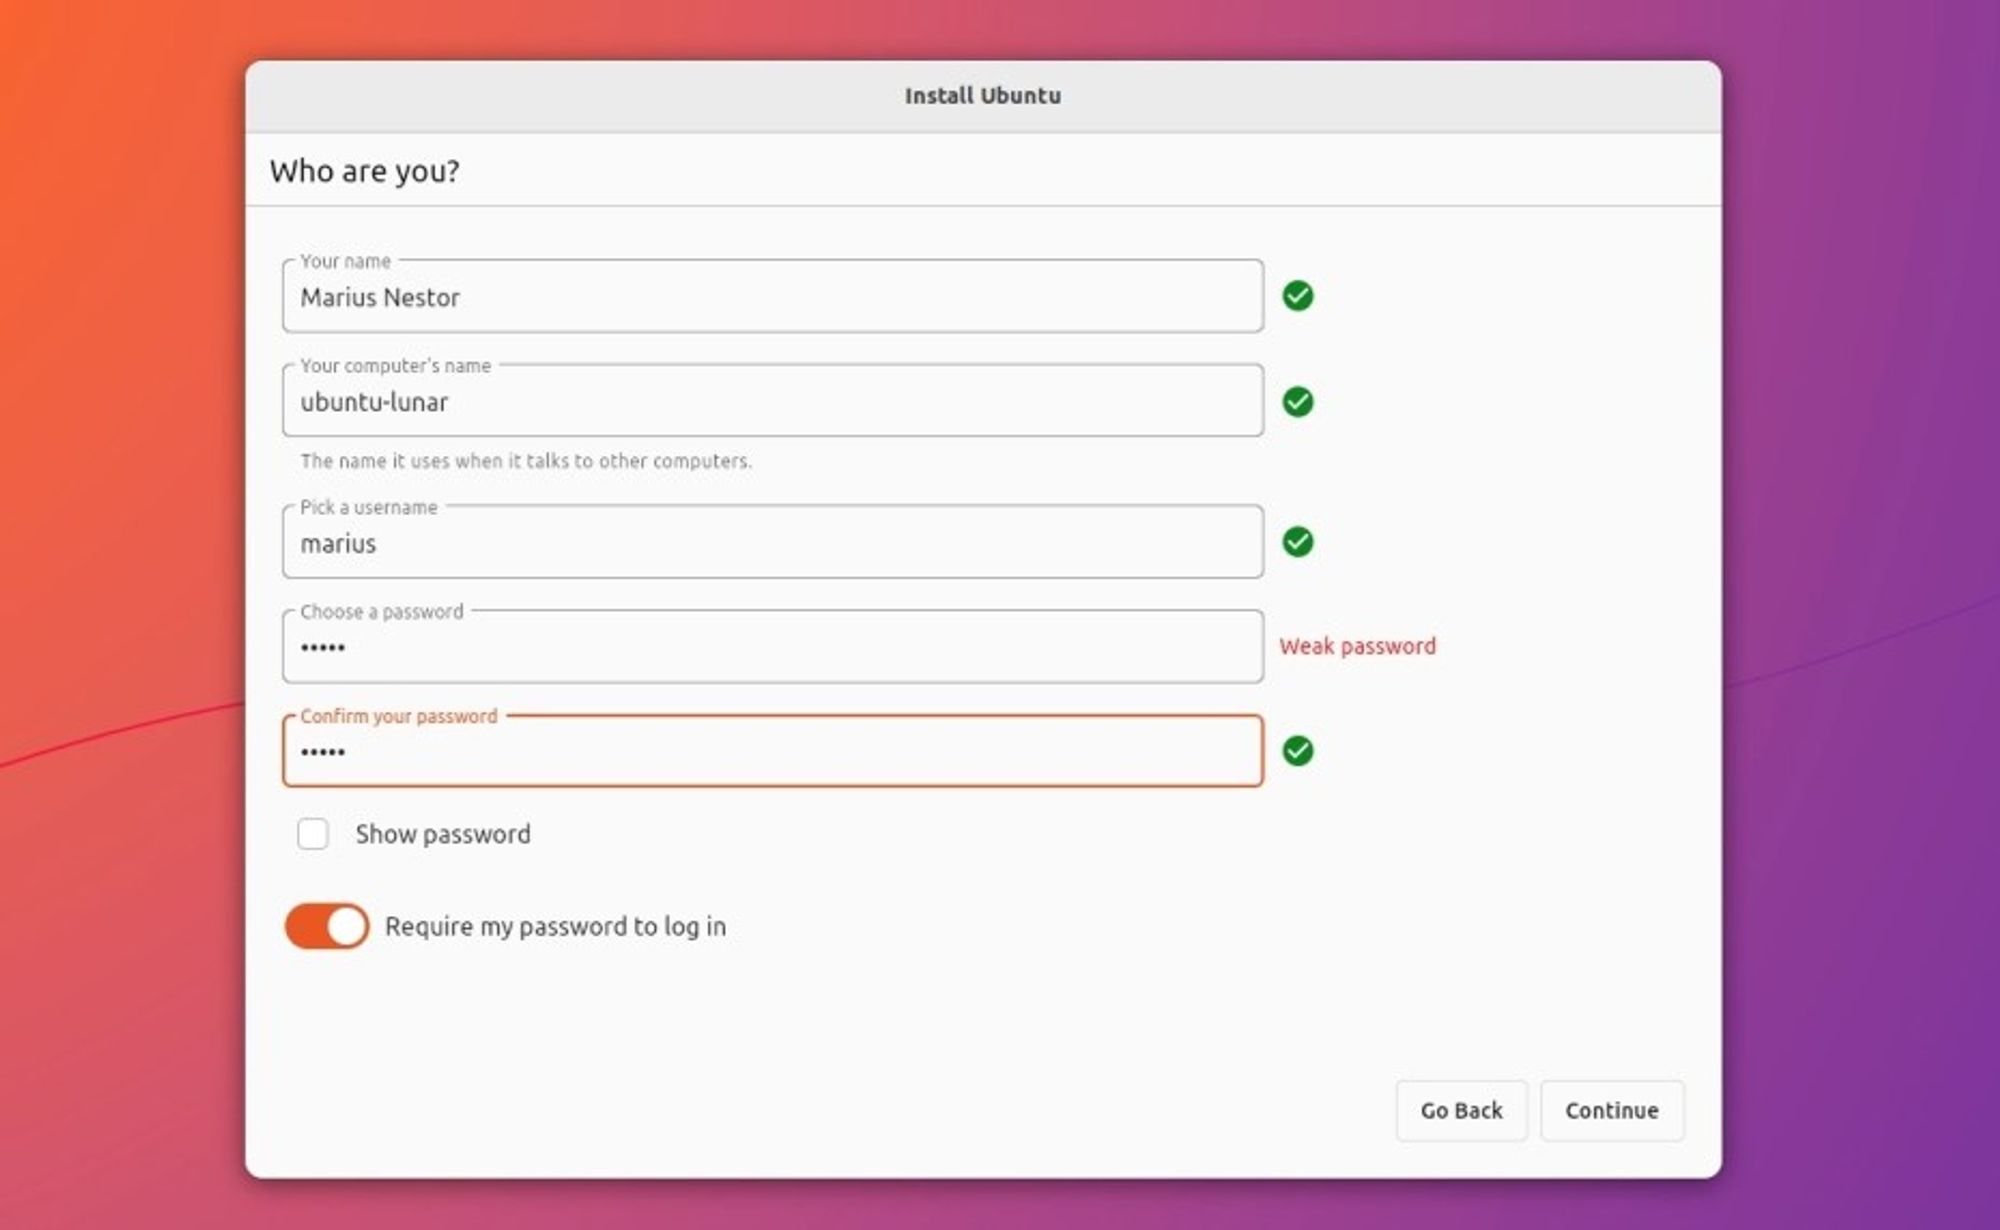Click the Who are you? header
The image size is (2000, 1230).
(x=366, y=170)
